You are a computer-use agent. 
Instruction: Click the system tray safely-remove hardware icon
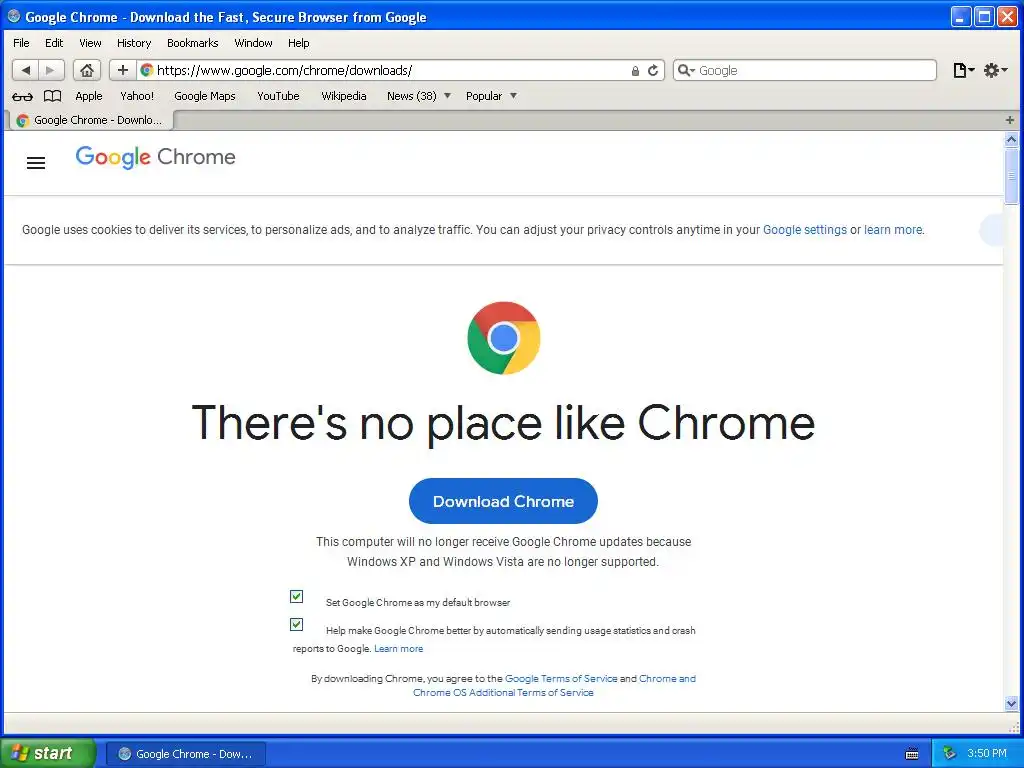(950, 753)
